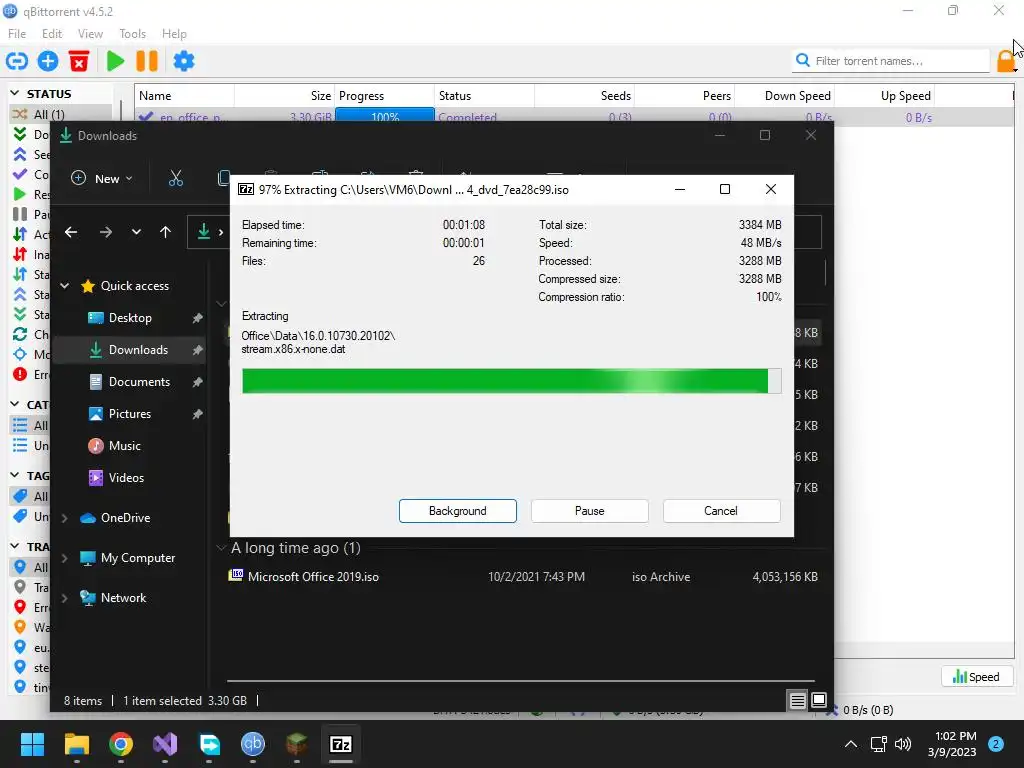Click the volume speaker tray icon
This screenshot has height=768, width=1024.
click(x=903, y=744)
